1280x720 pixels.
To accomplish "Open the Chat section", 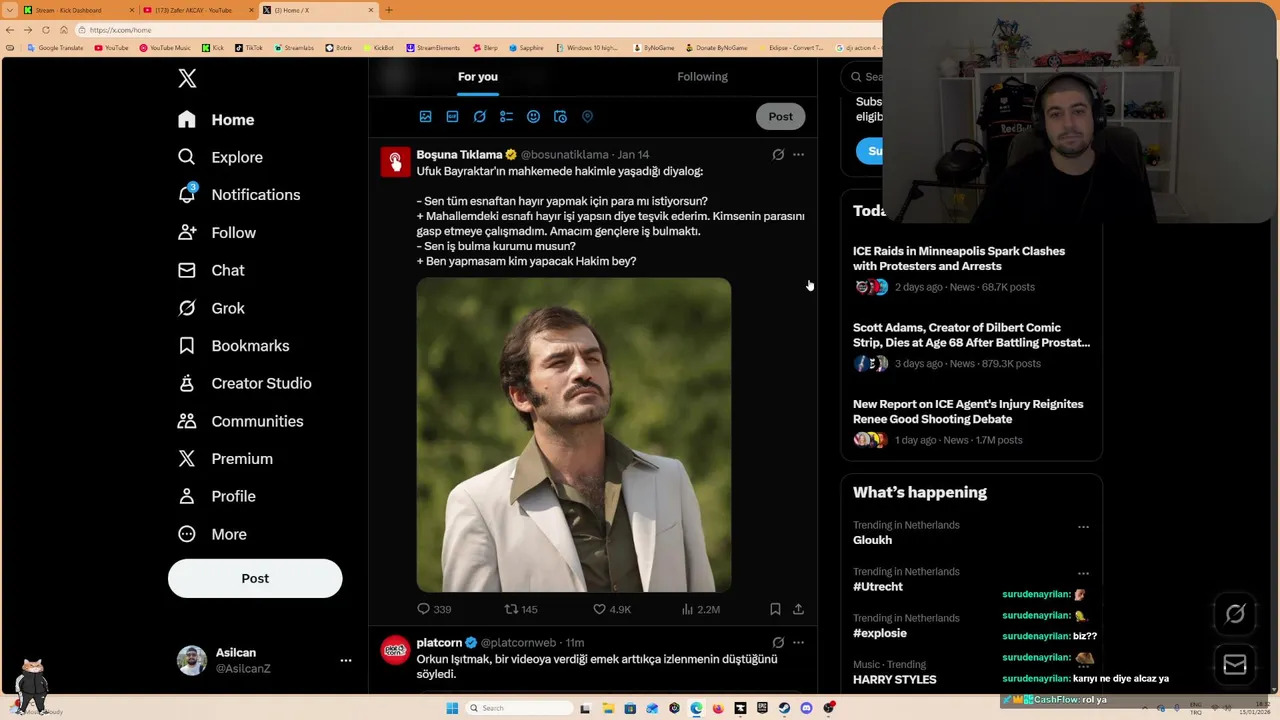I will coord(211,270).
